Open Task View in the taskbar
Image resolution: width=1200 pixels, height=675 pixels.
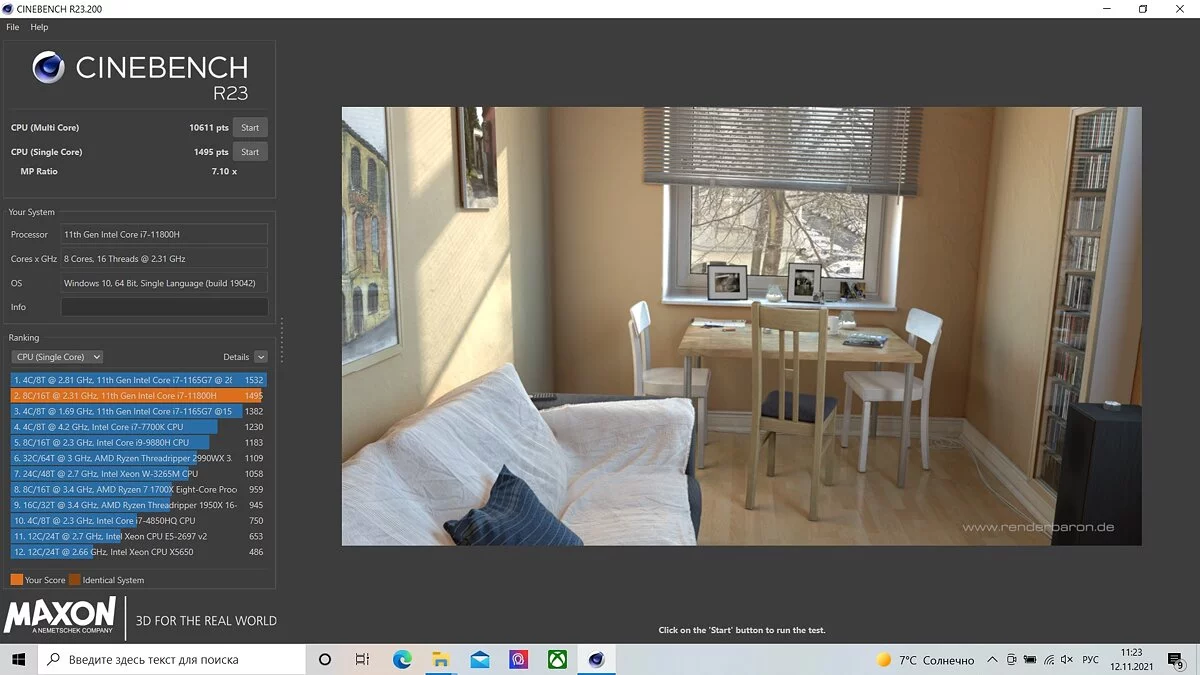362,660
